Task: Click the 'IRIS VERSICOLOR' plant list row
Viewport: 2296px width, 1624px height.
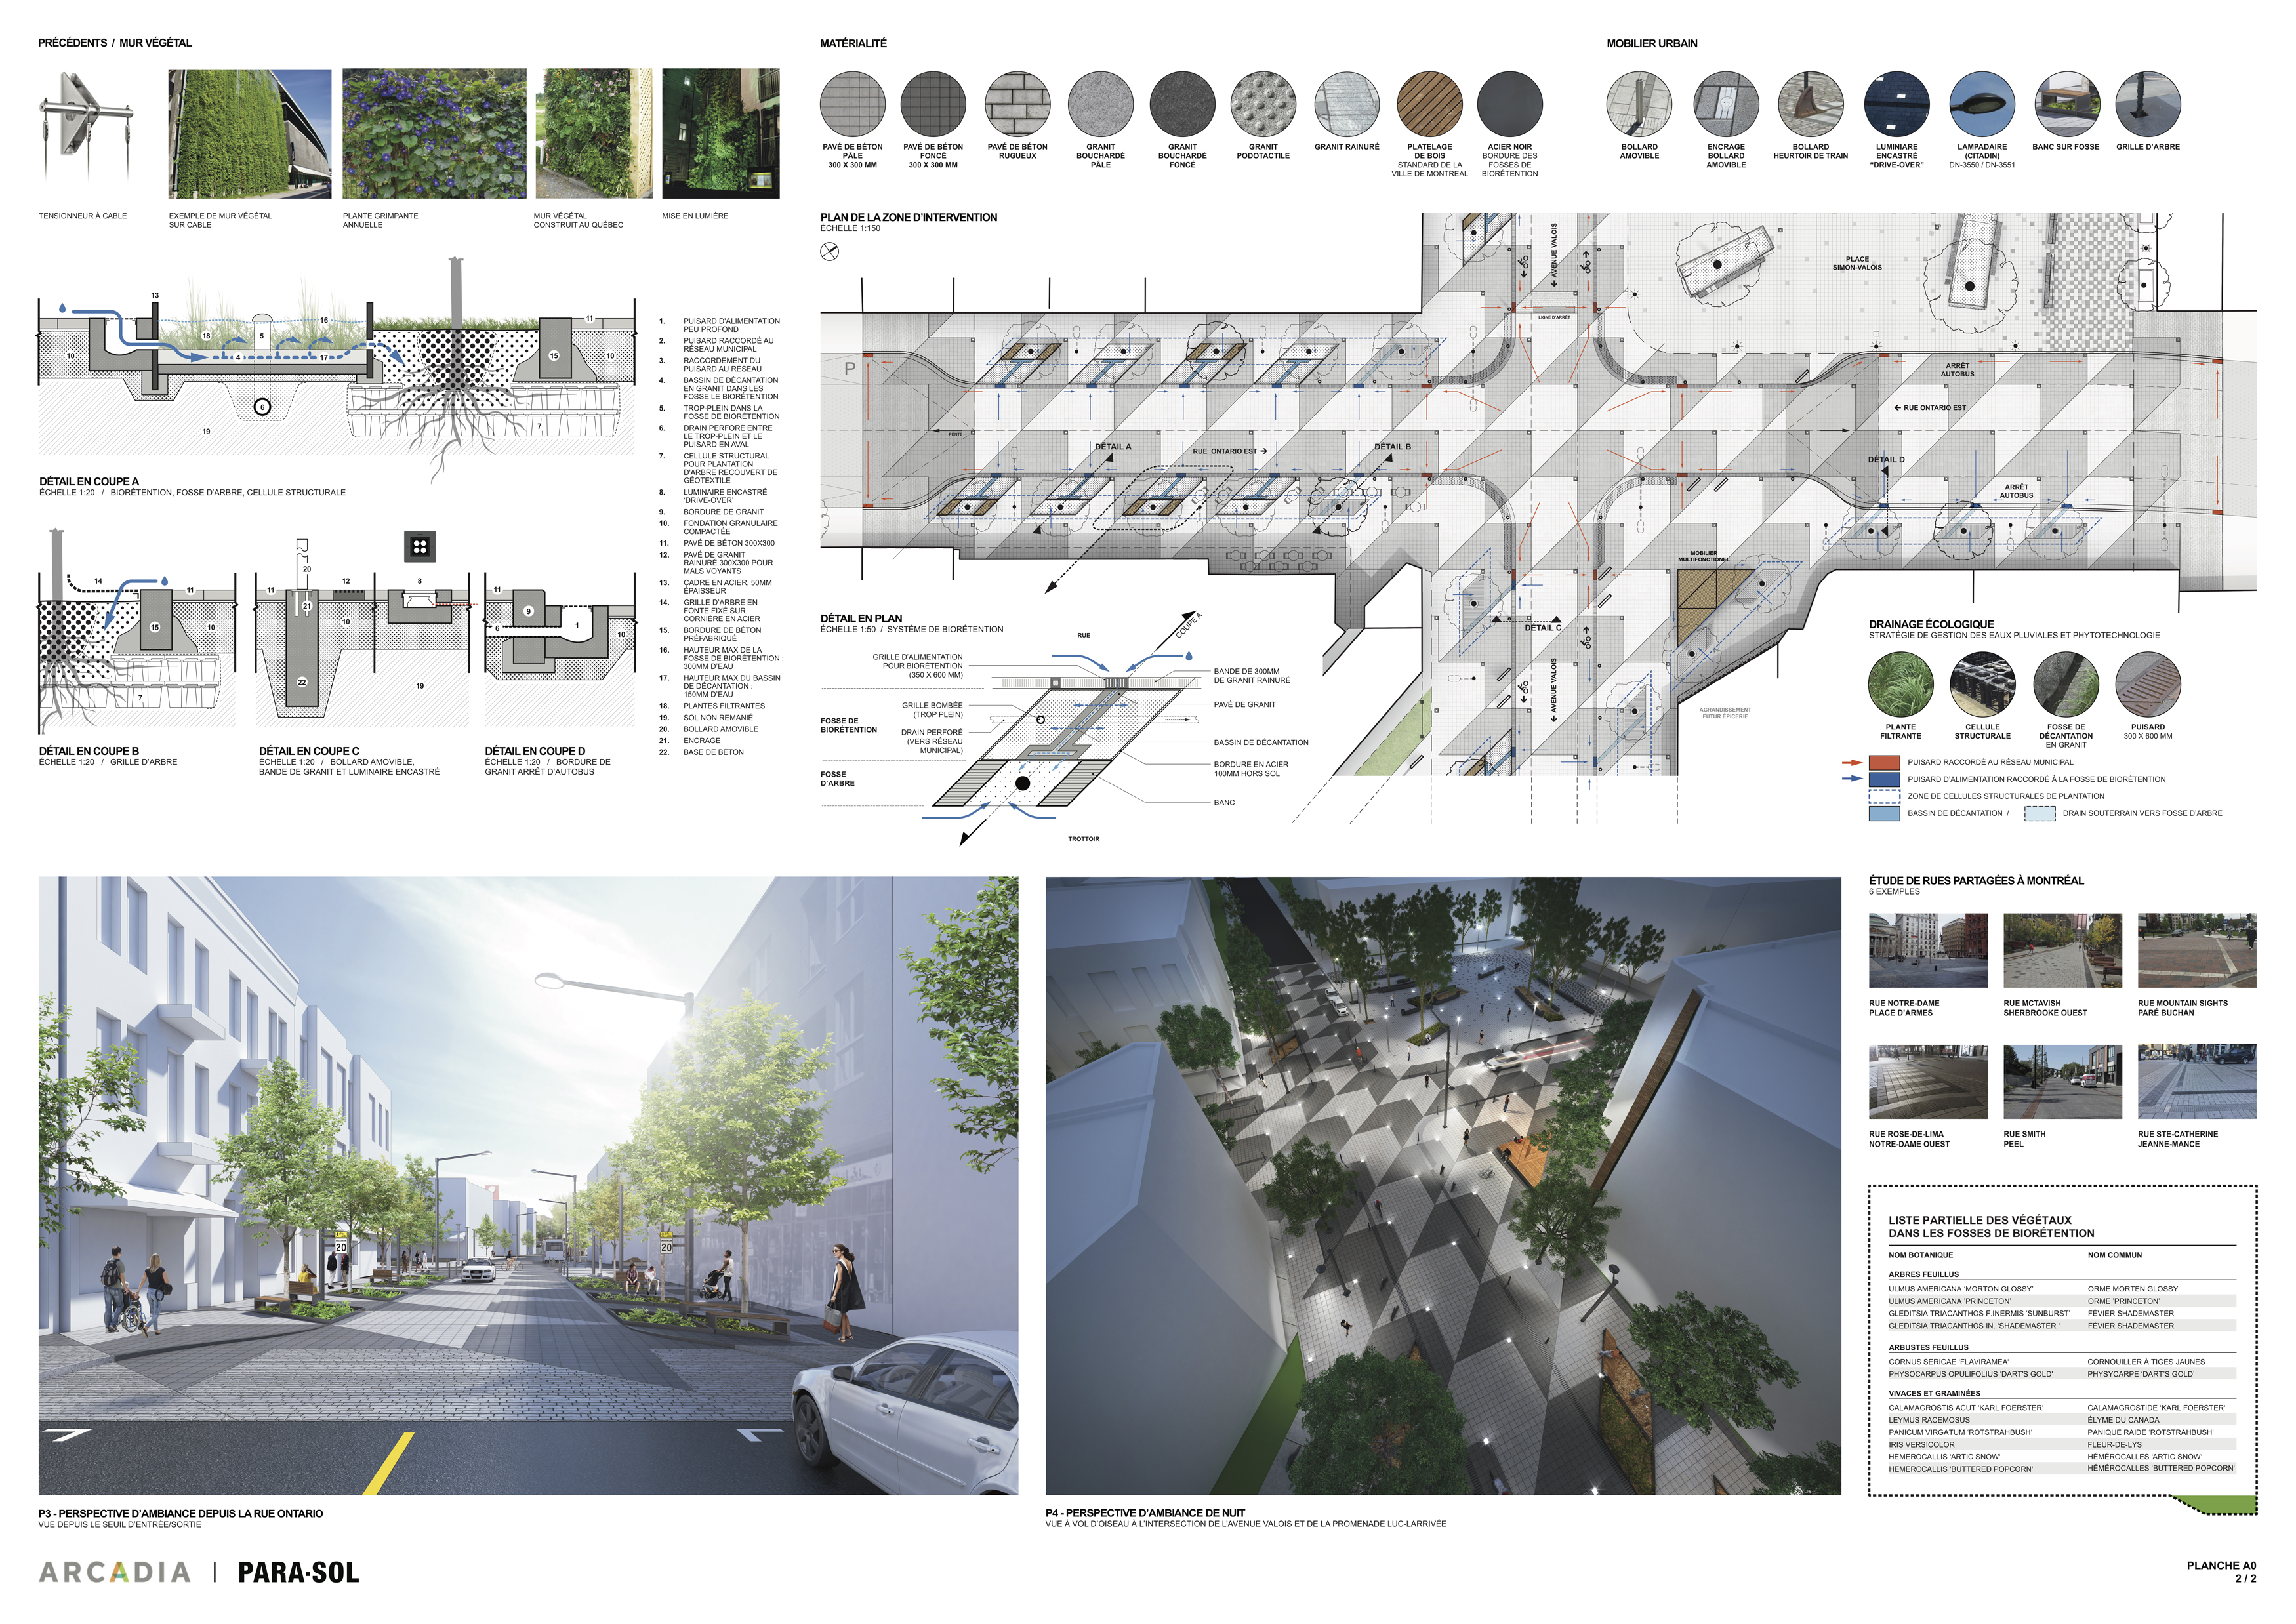Action: click(x=2061, y=1444)
